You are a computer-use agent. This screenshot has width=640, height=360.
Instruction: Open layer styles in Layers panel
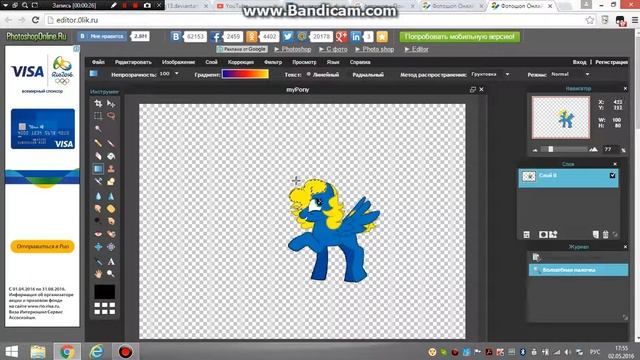553,234
